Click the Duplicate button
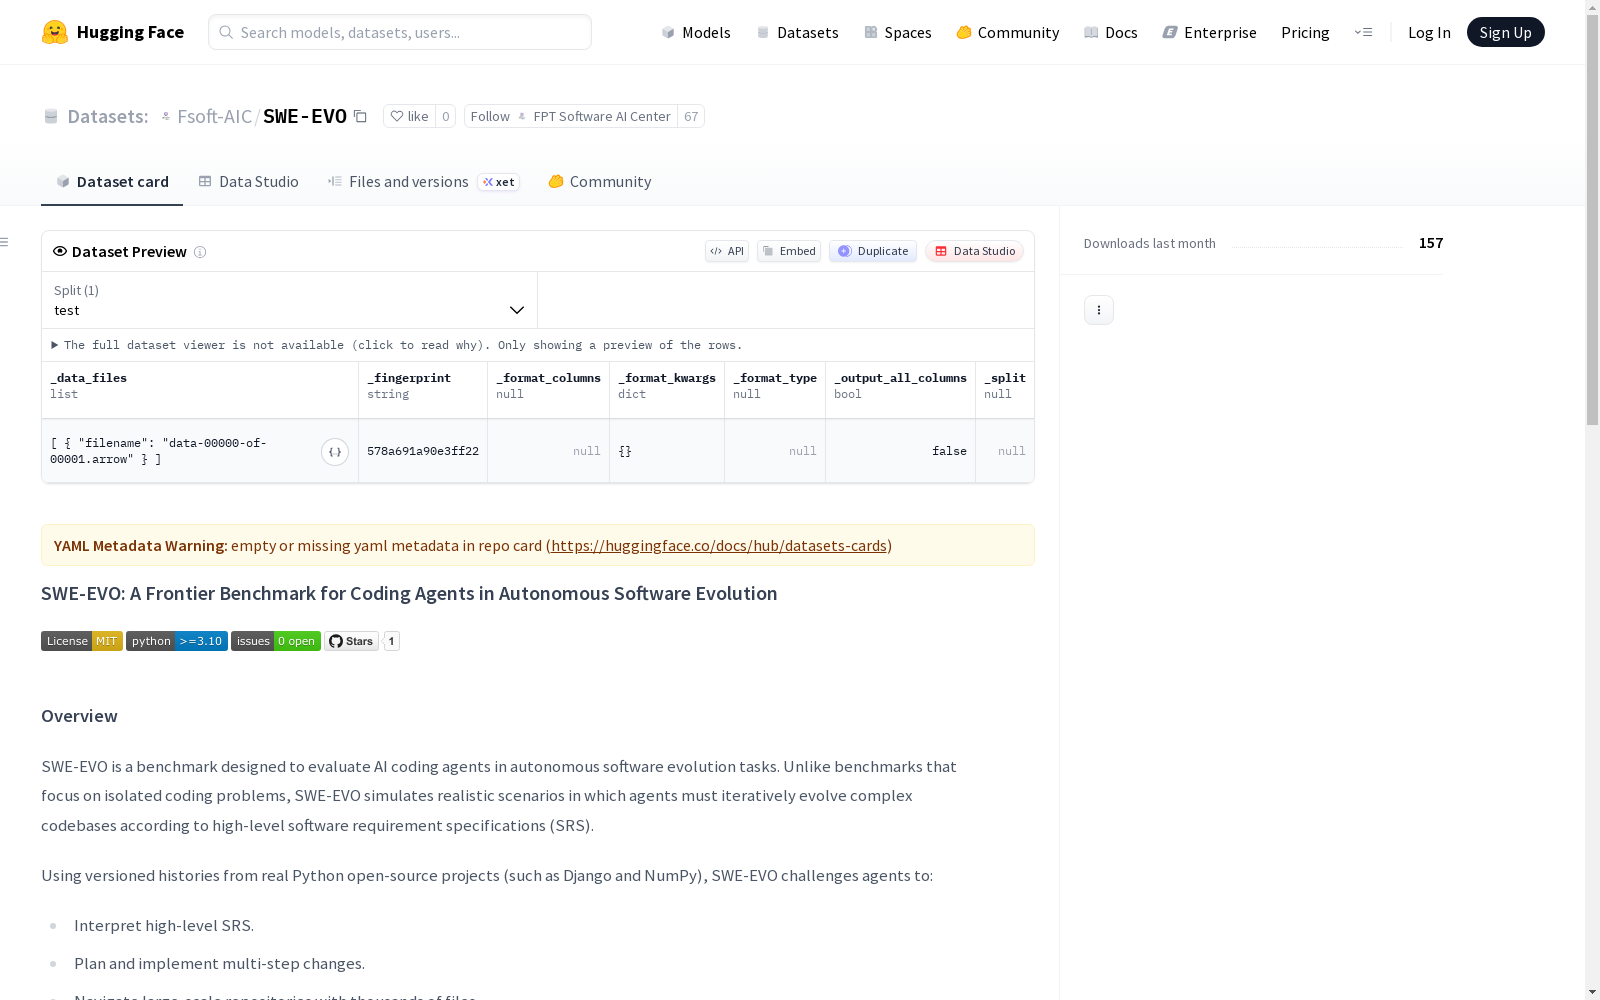 pos(873,251)
